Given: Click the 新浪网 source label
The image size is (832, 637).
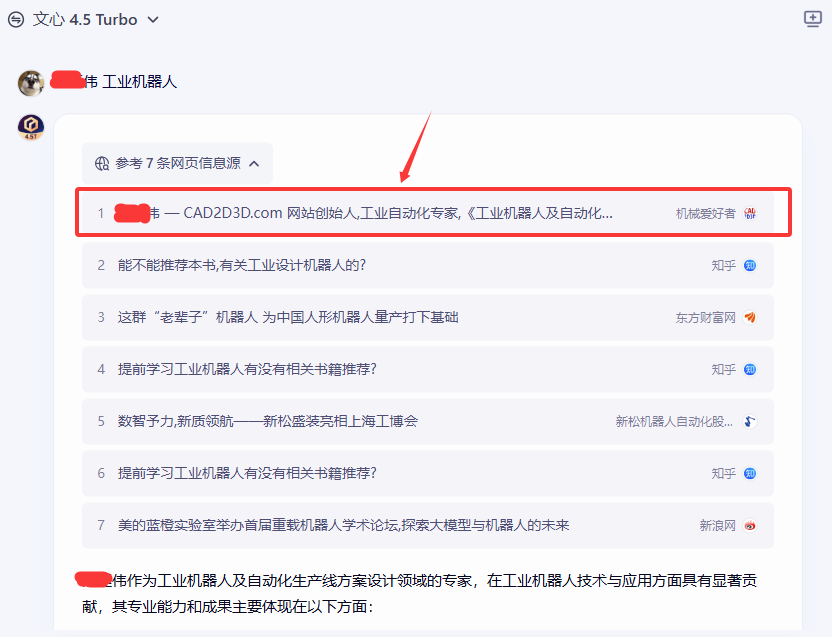Looking at the screenshot, I should [717, 526].
